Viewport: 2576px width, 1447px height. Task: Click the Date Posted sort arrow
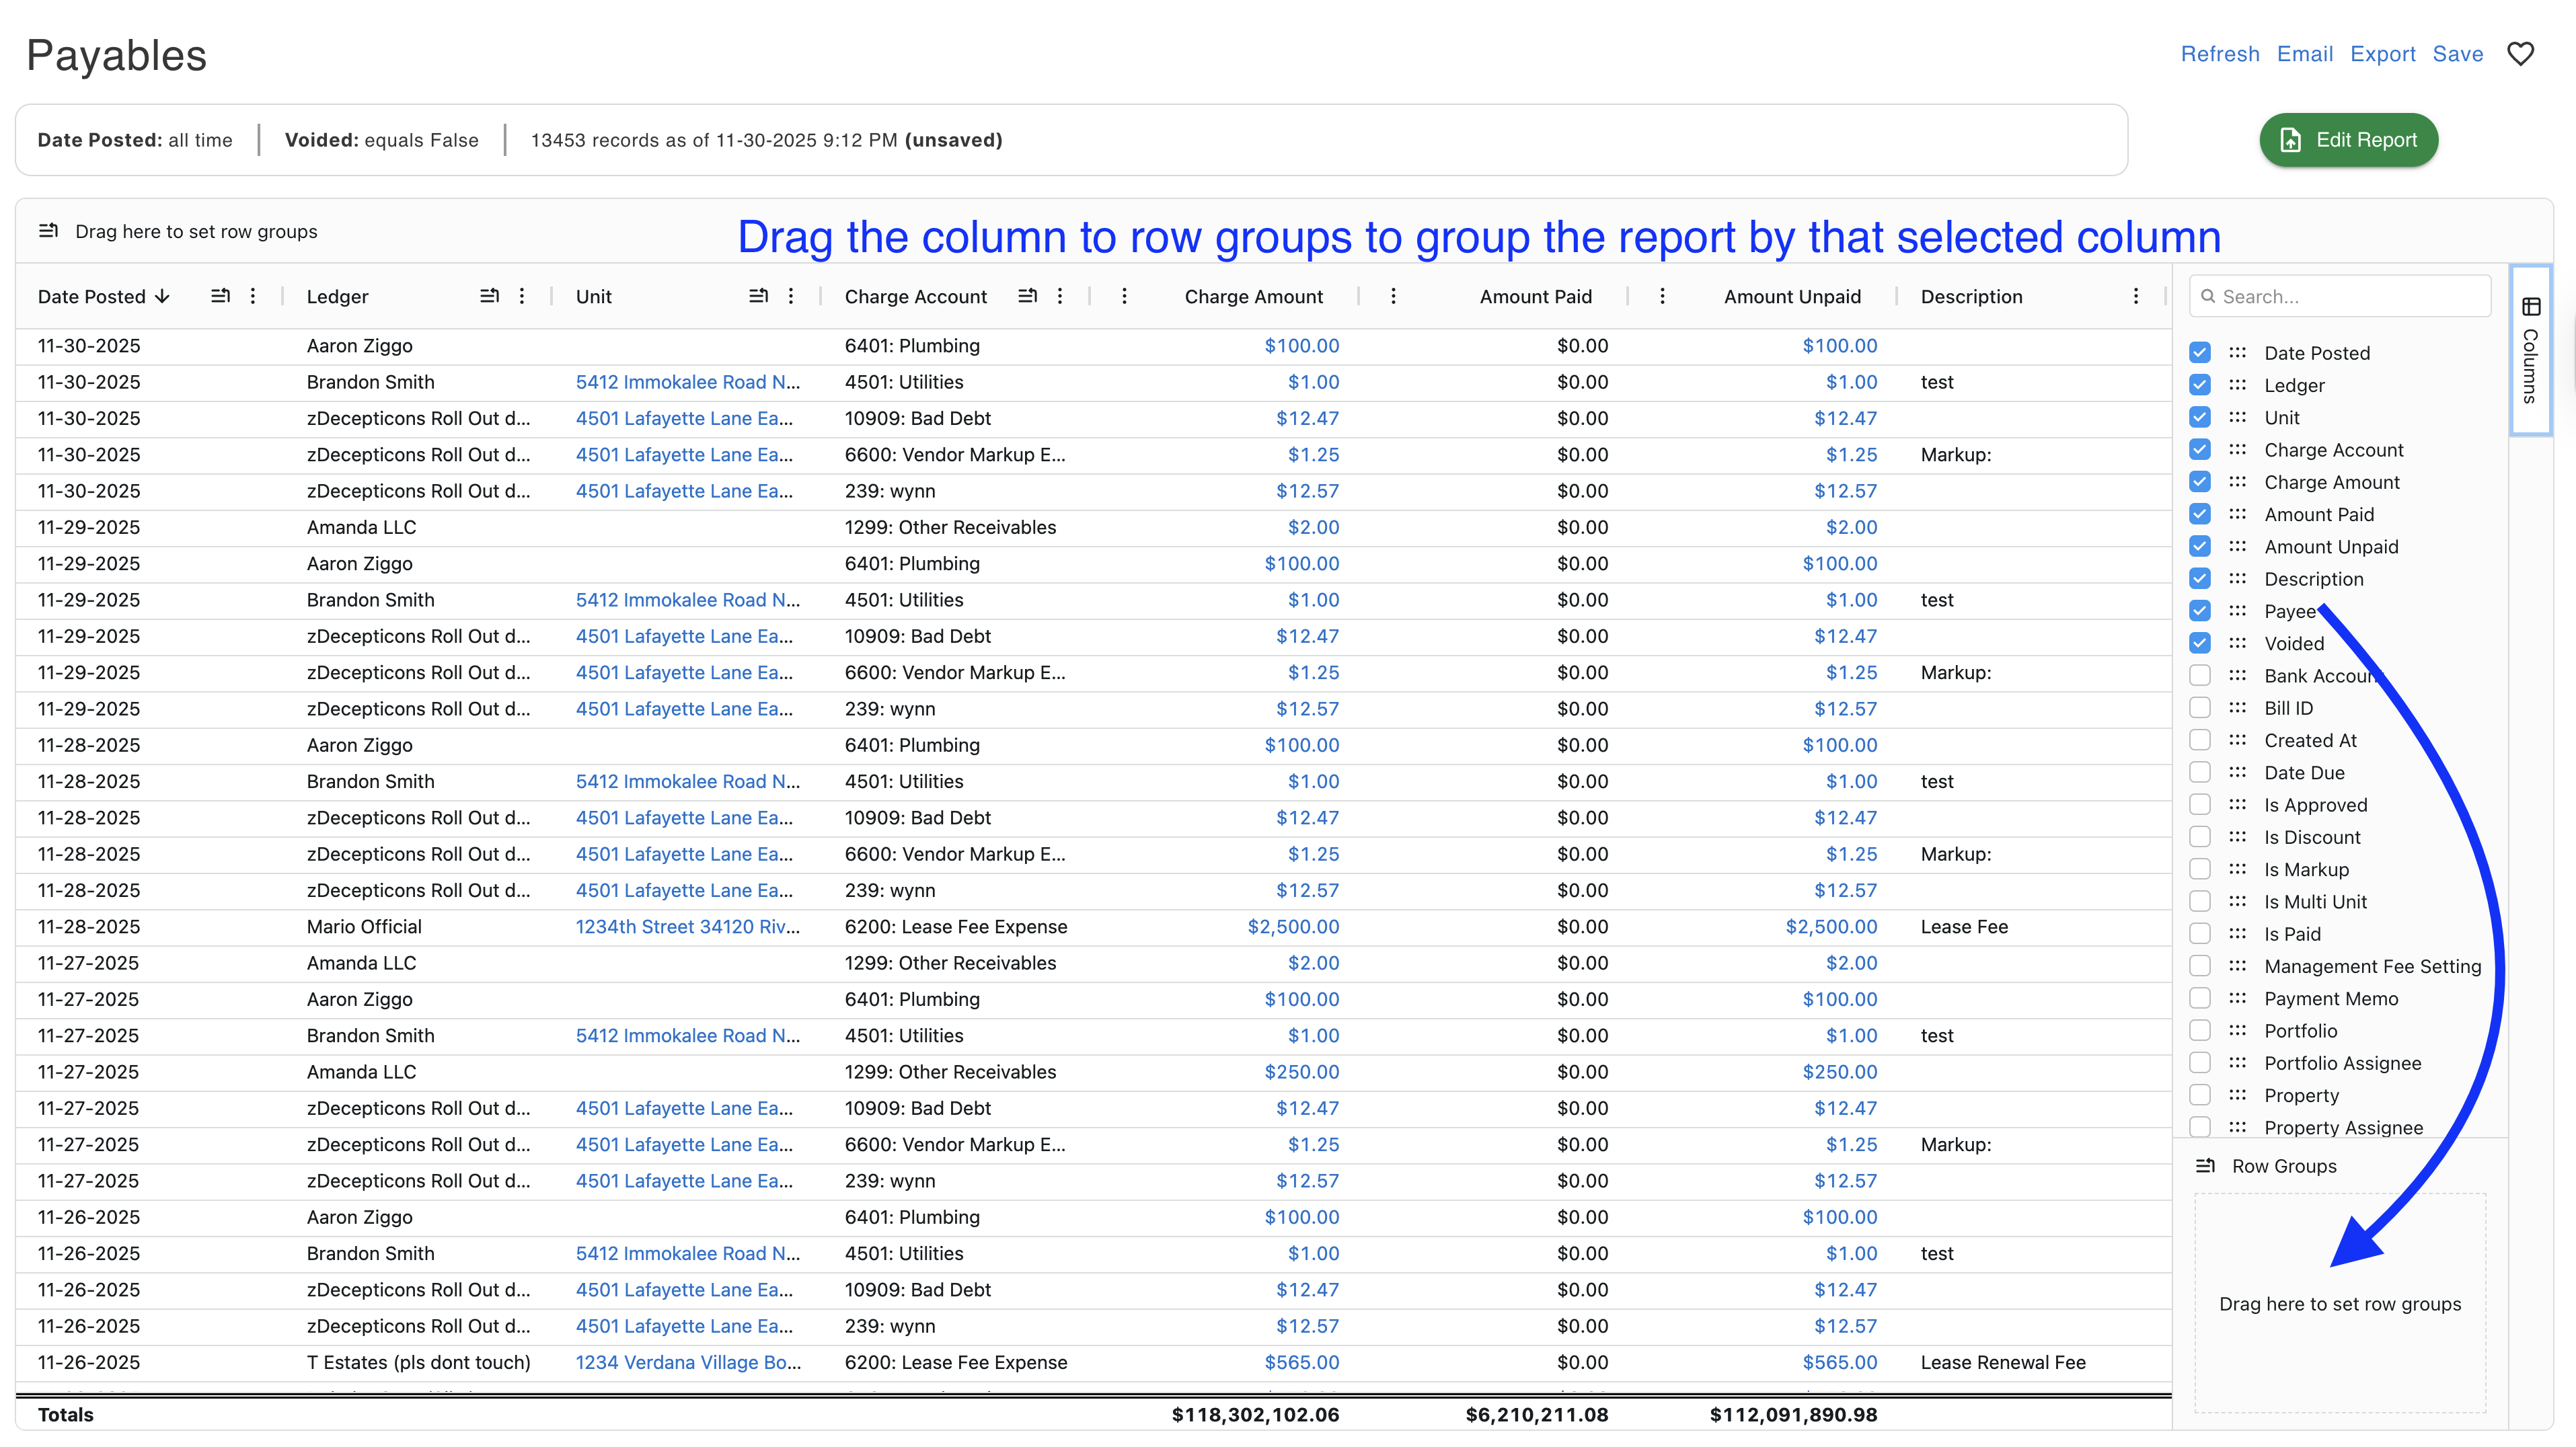pyautogui.click(x=163, y=296)
